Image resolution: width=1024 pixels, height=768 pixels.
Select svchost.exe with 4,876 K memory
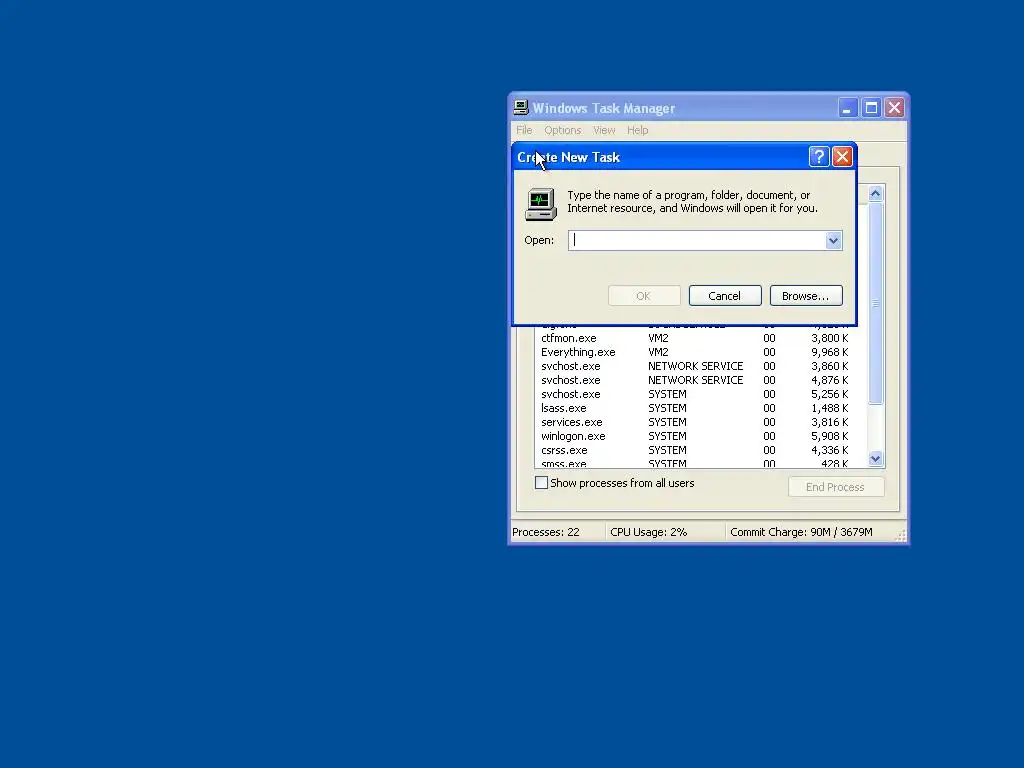click(x=700, y=380)
